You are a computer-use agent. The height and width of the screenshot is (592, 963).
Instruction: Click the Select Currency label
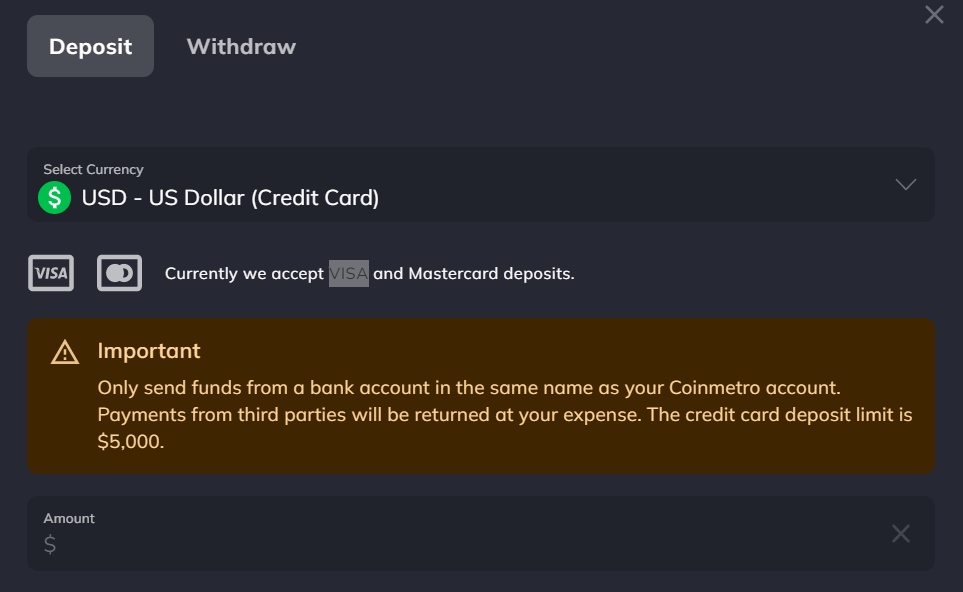93,169
